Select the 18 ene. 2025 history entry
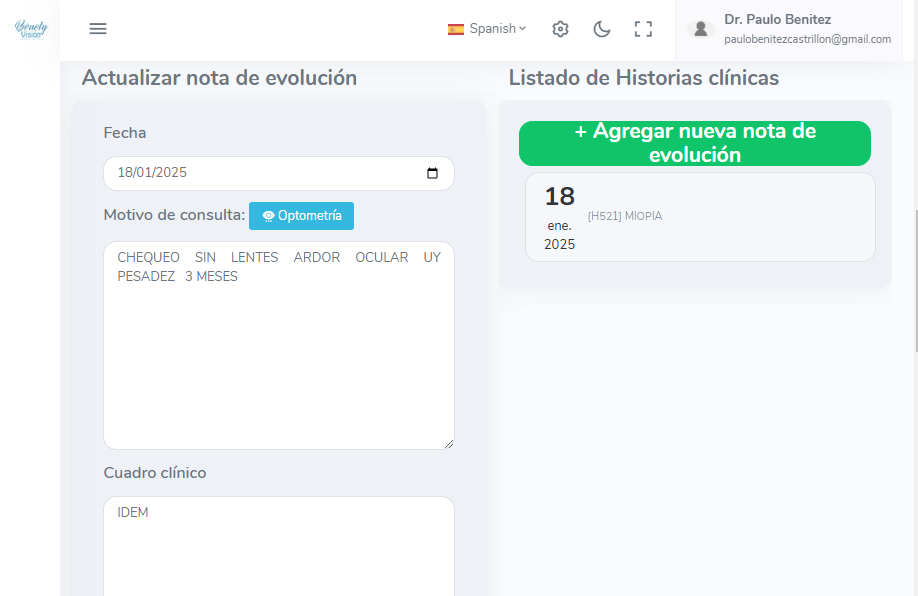 point(559,217)
